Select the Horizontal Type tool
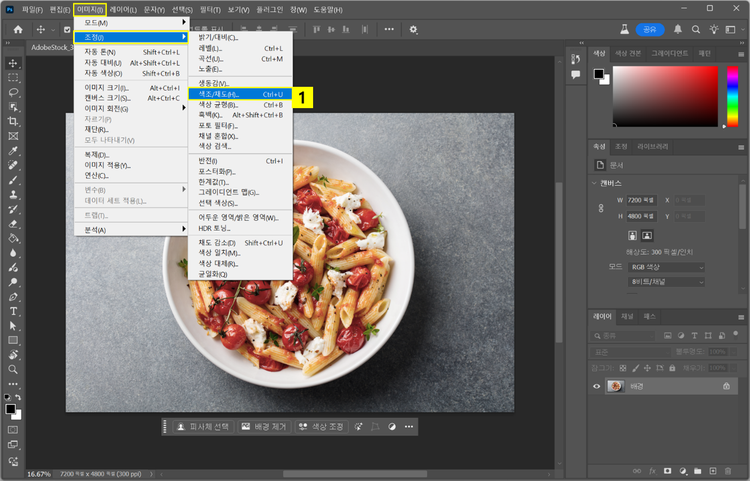Image resolution: width=750 pixels, height=481 pixels. pyautogui.click(x=13, y=311)
